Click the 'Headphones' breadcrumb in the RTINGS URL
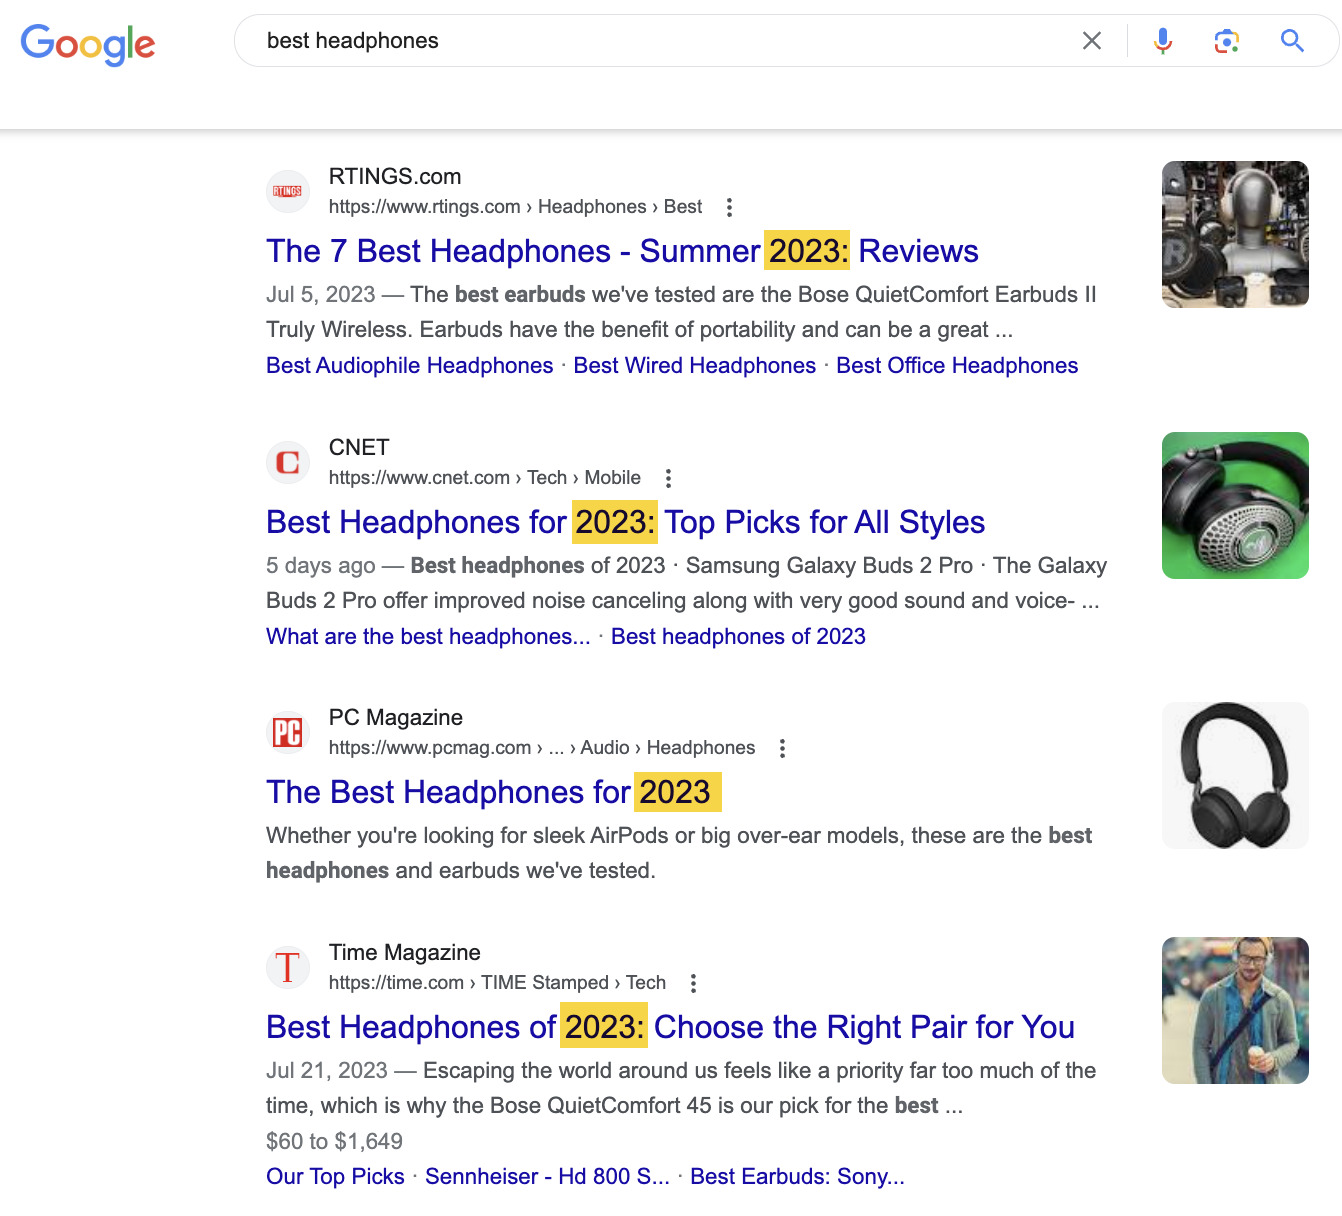1342x1216 pixels. [592, 207]
